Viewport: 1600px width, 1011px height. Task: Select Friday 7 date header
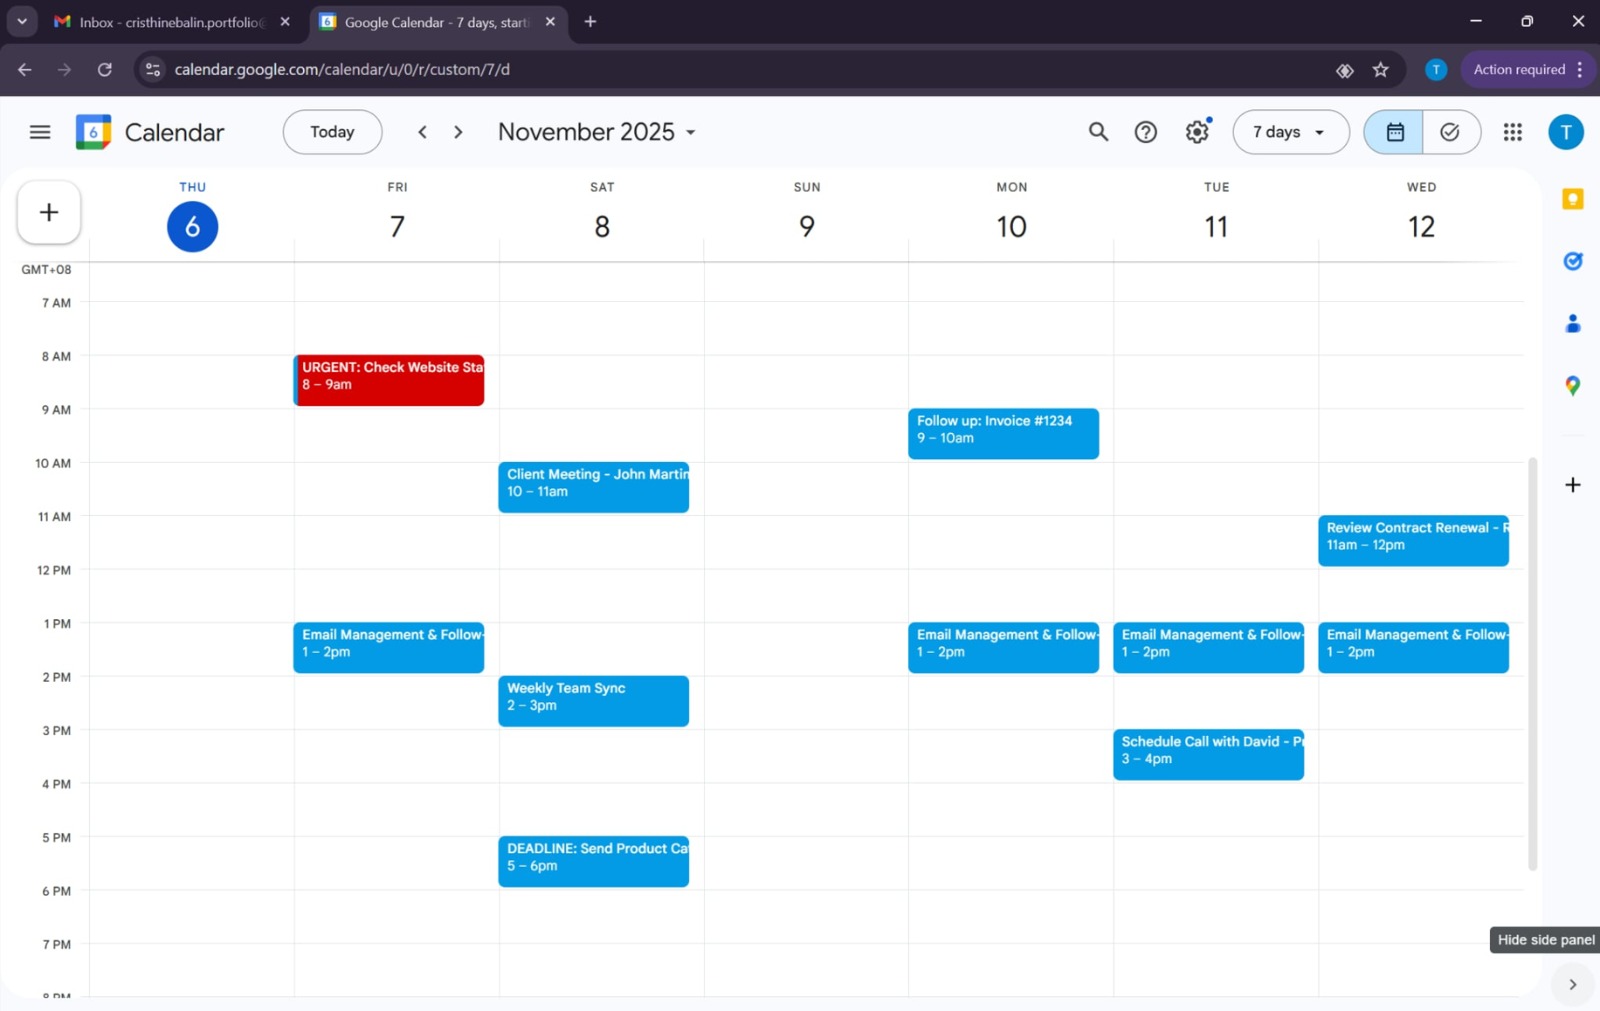pos(397,226)
